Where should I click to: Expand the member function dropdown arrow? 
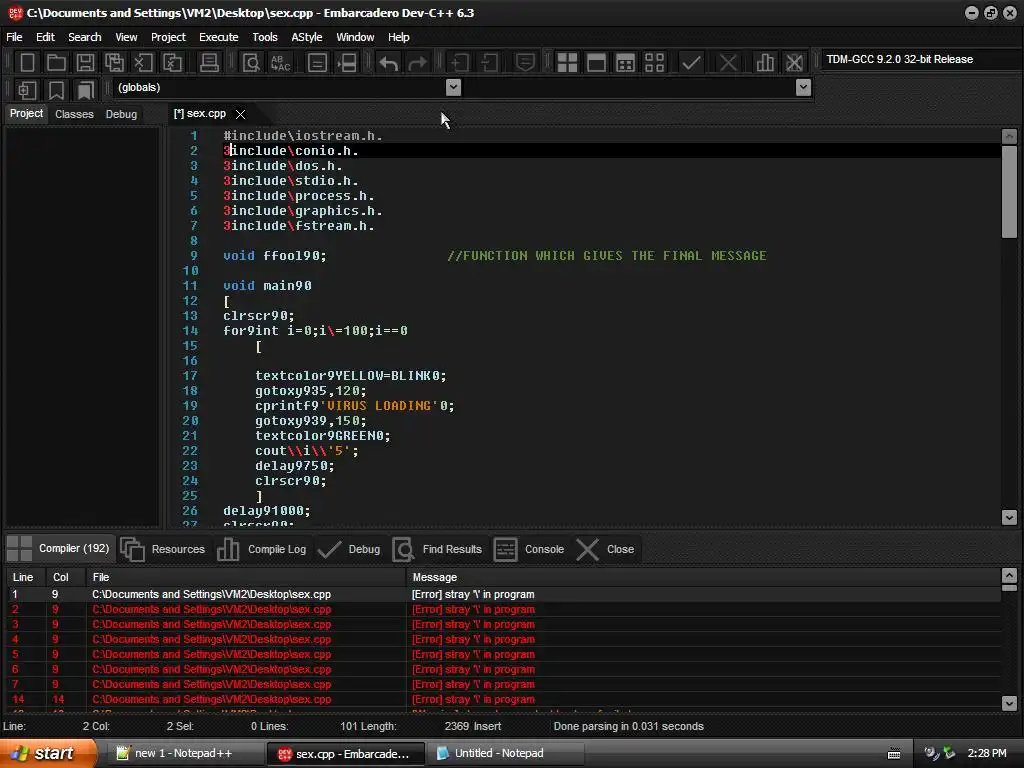tap(804, 88)
